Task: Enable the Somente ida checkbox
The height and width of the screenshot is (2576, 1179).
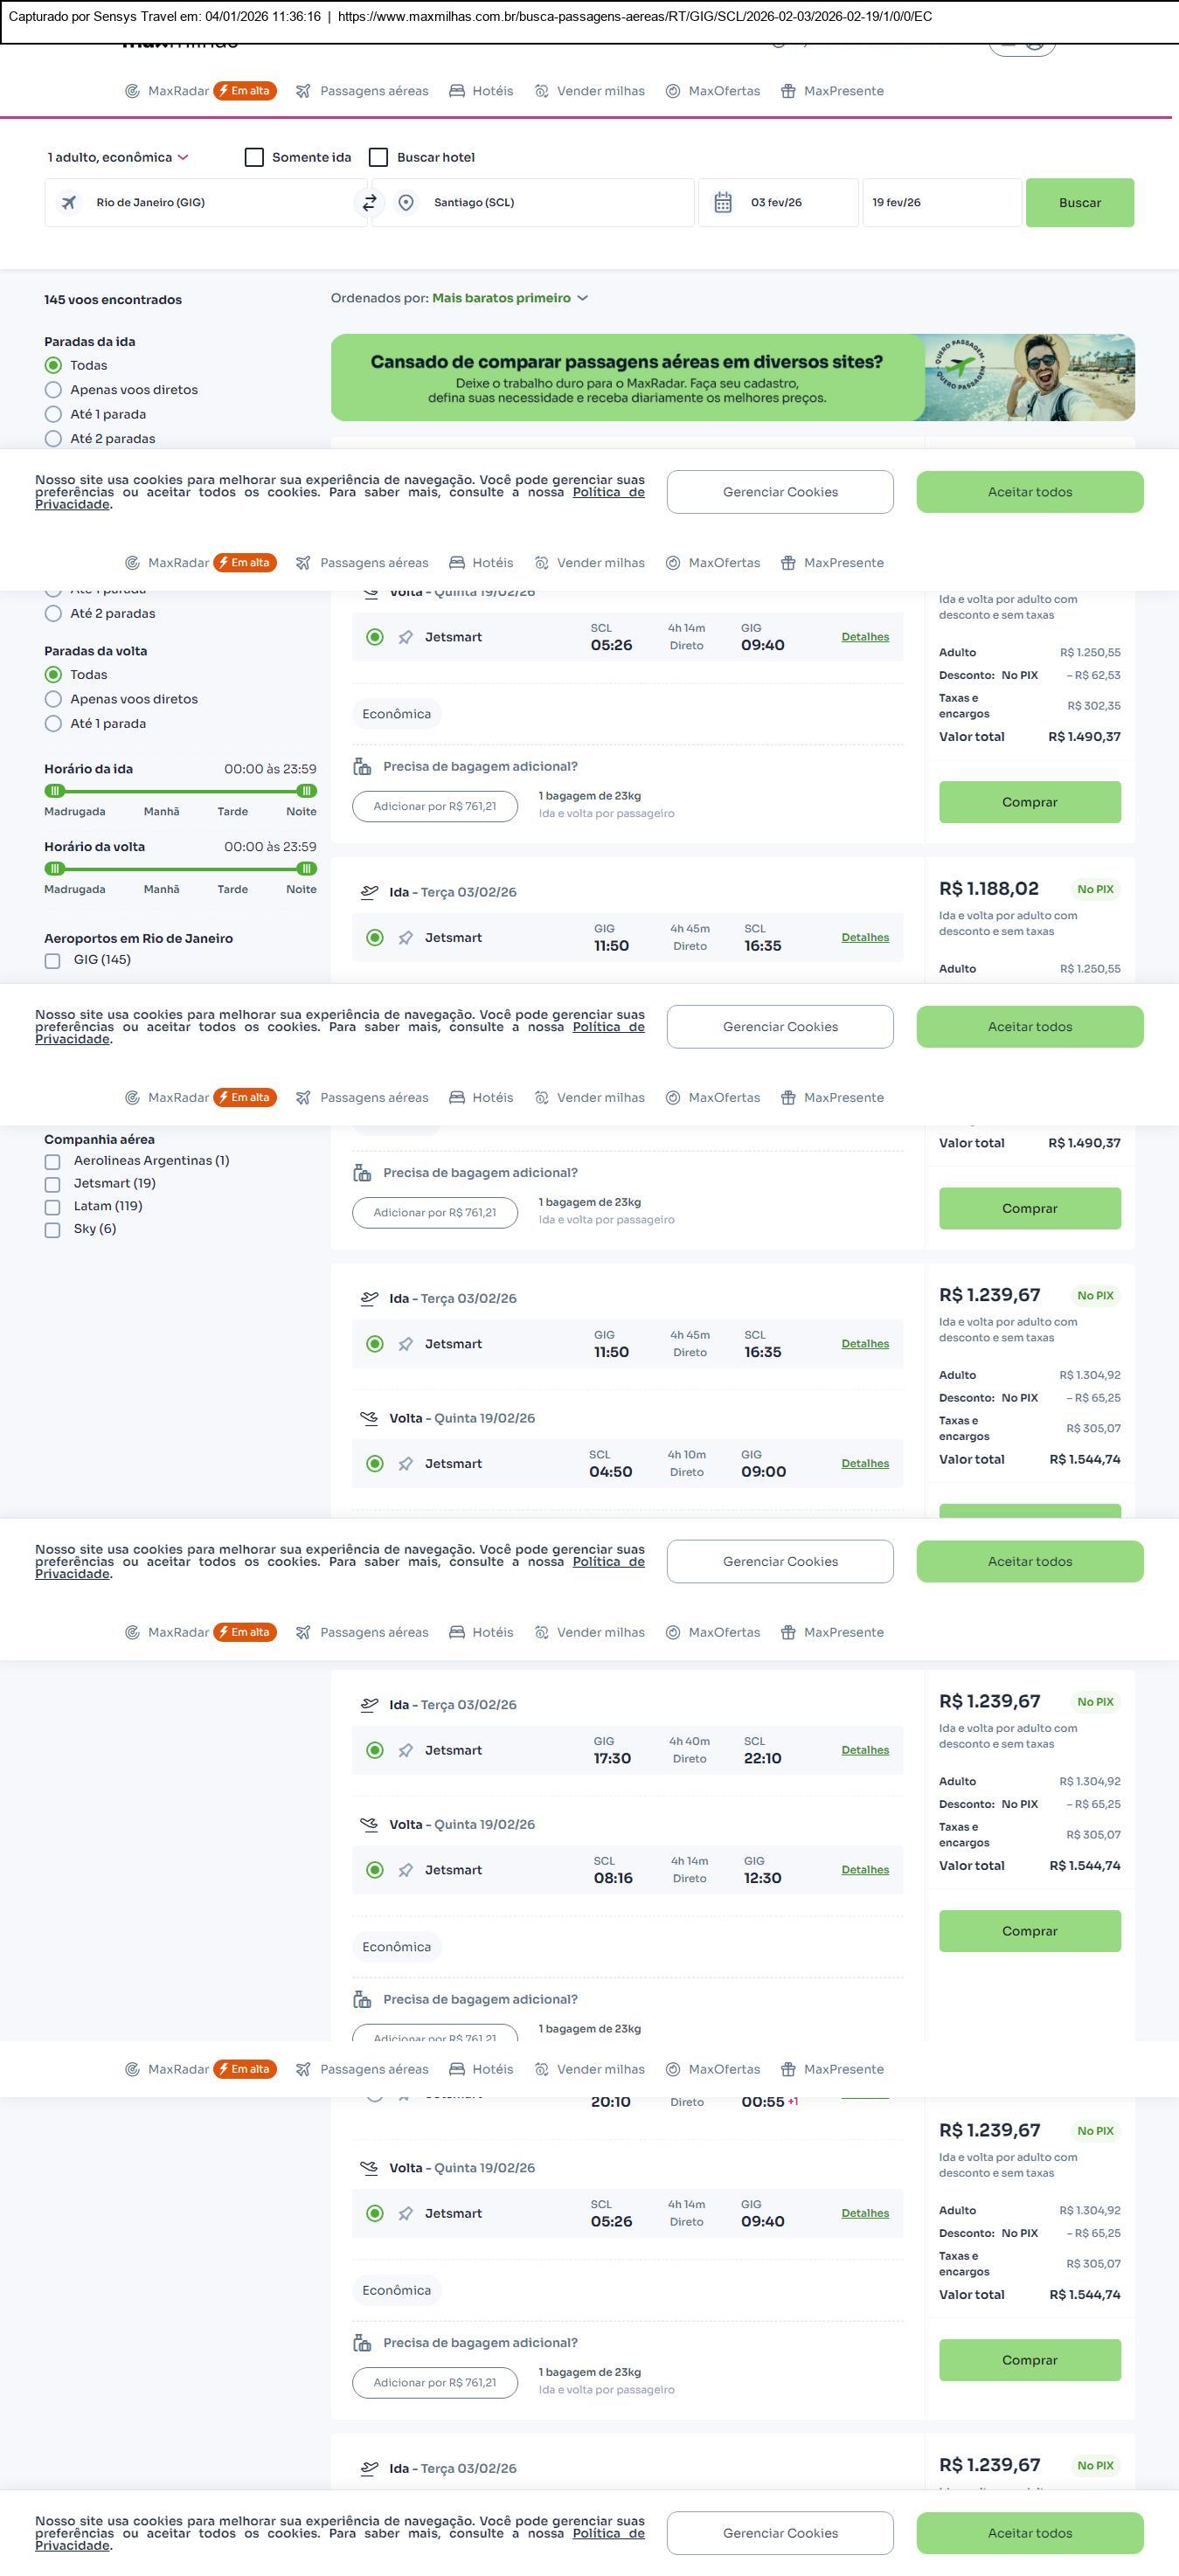Action: tap(254, 157)
